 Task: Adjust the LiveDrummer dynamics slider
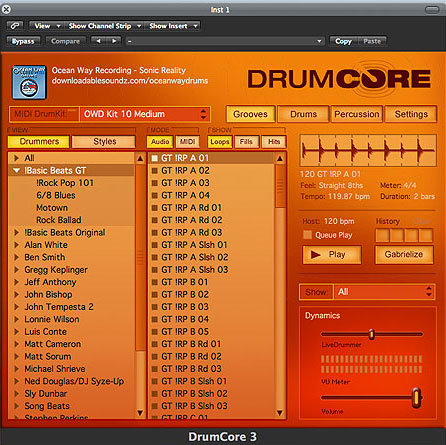coord(372,334)
